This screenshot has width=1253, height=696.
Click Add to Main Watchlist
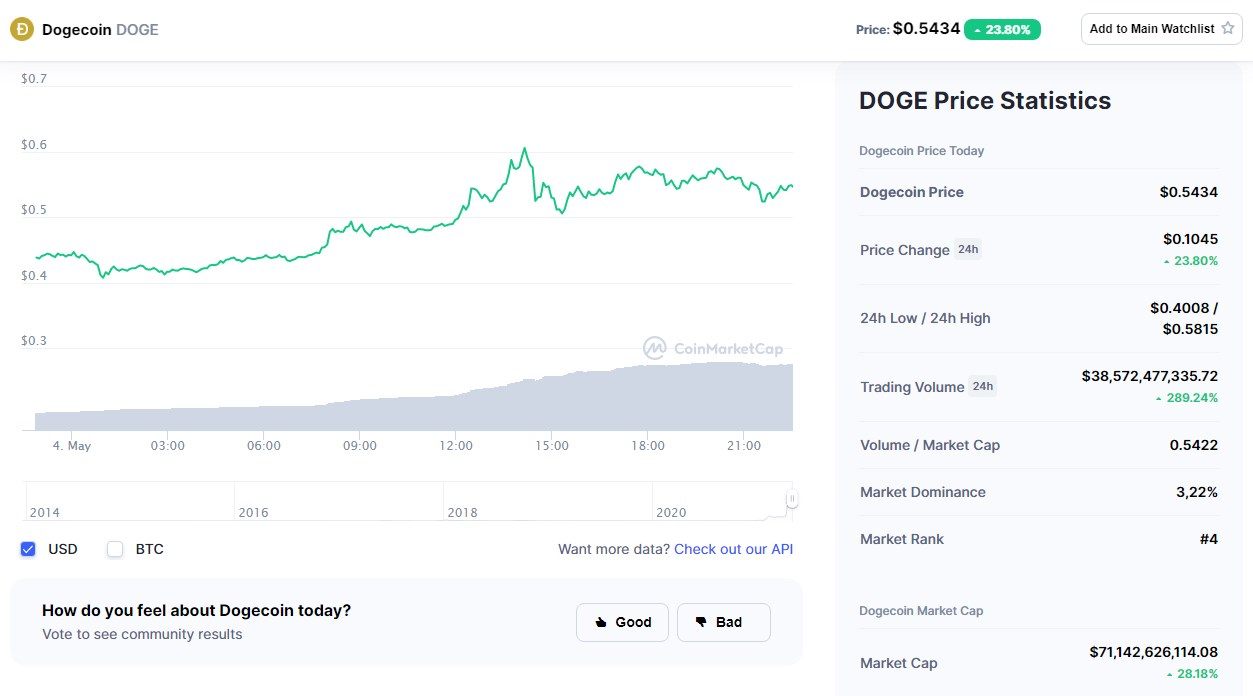pyautogui.click(x=1162, y=29)
